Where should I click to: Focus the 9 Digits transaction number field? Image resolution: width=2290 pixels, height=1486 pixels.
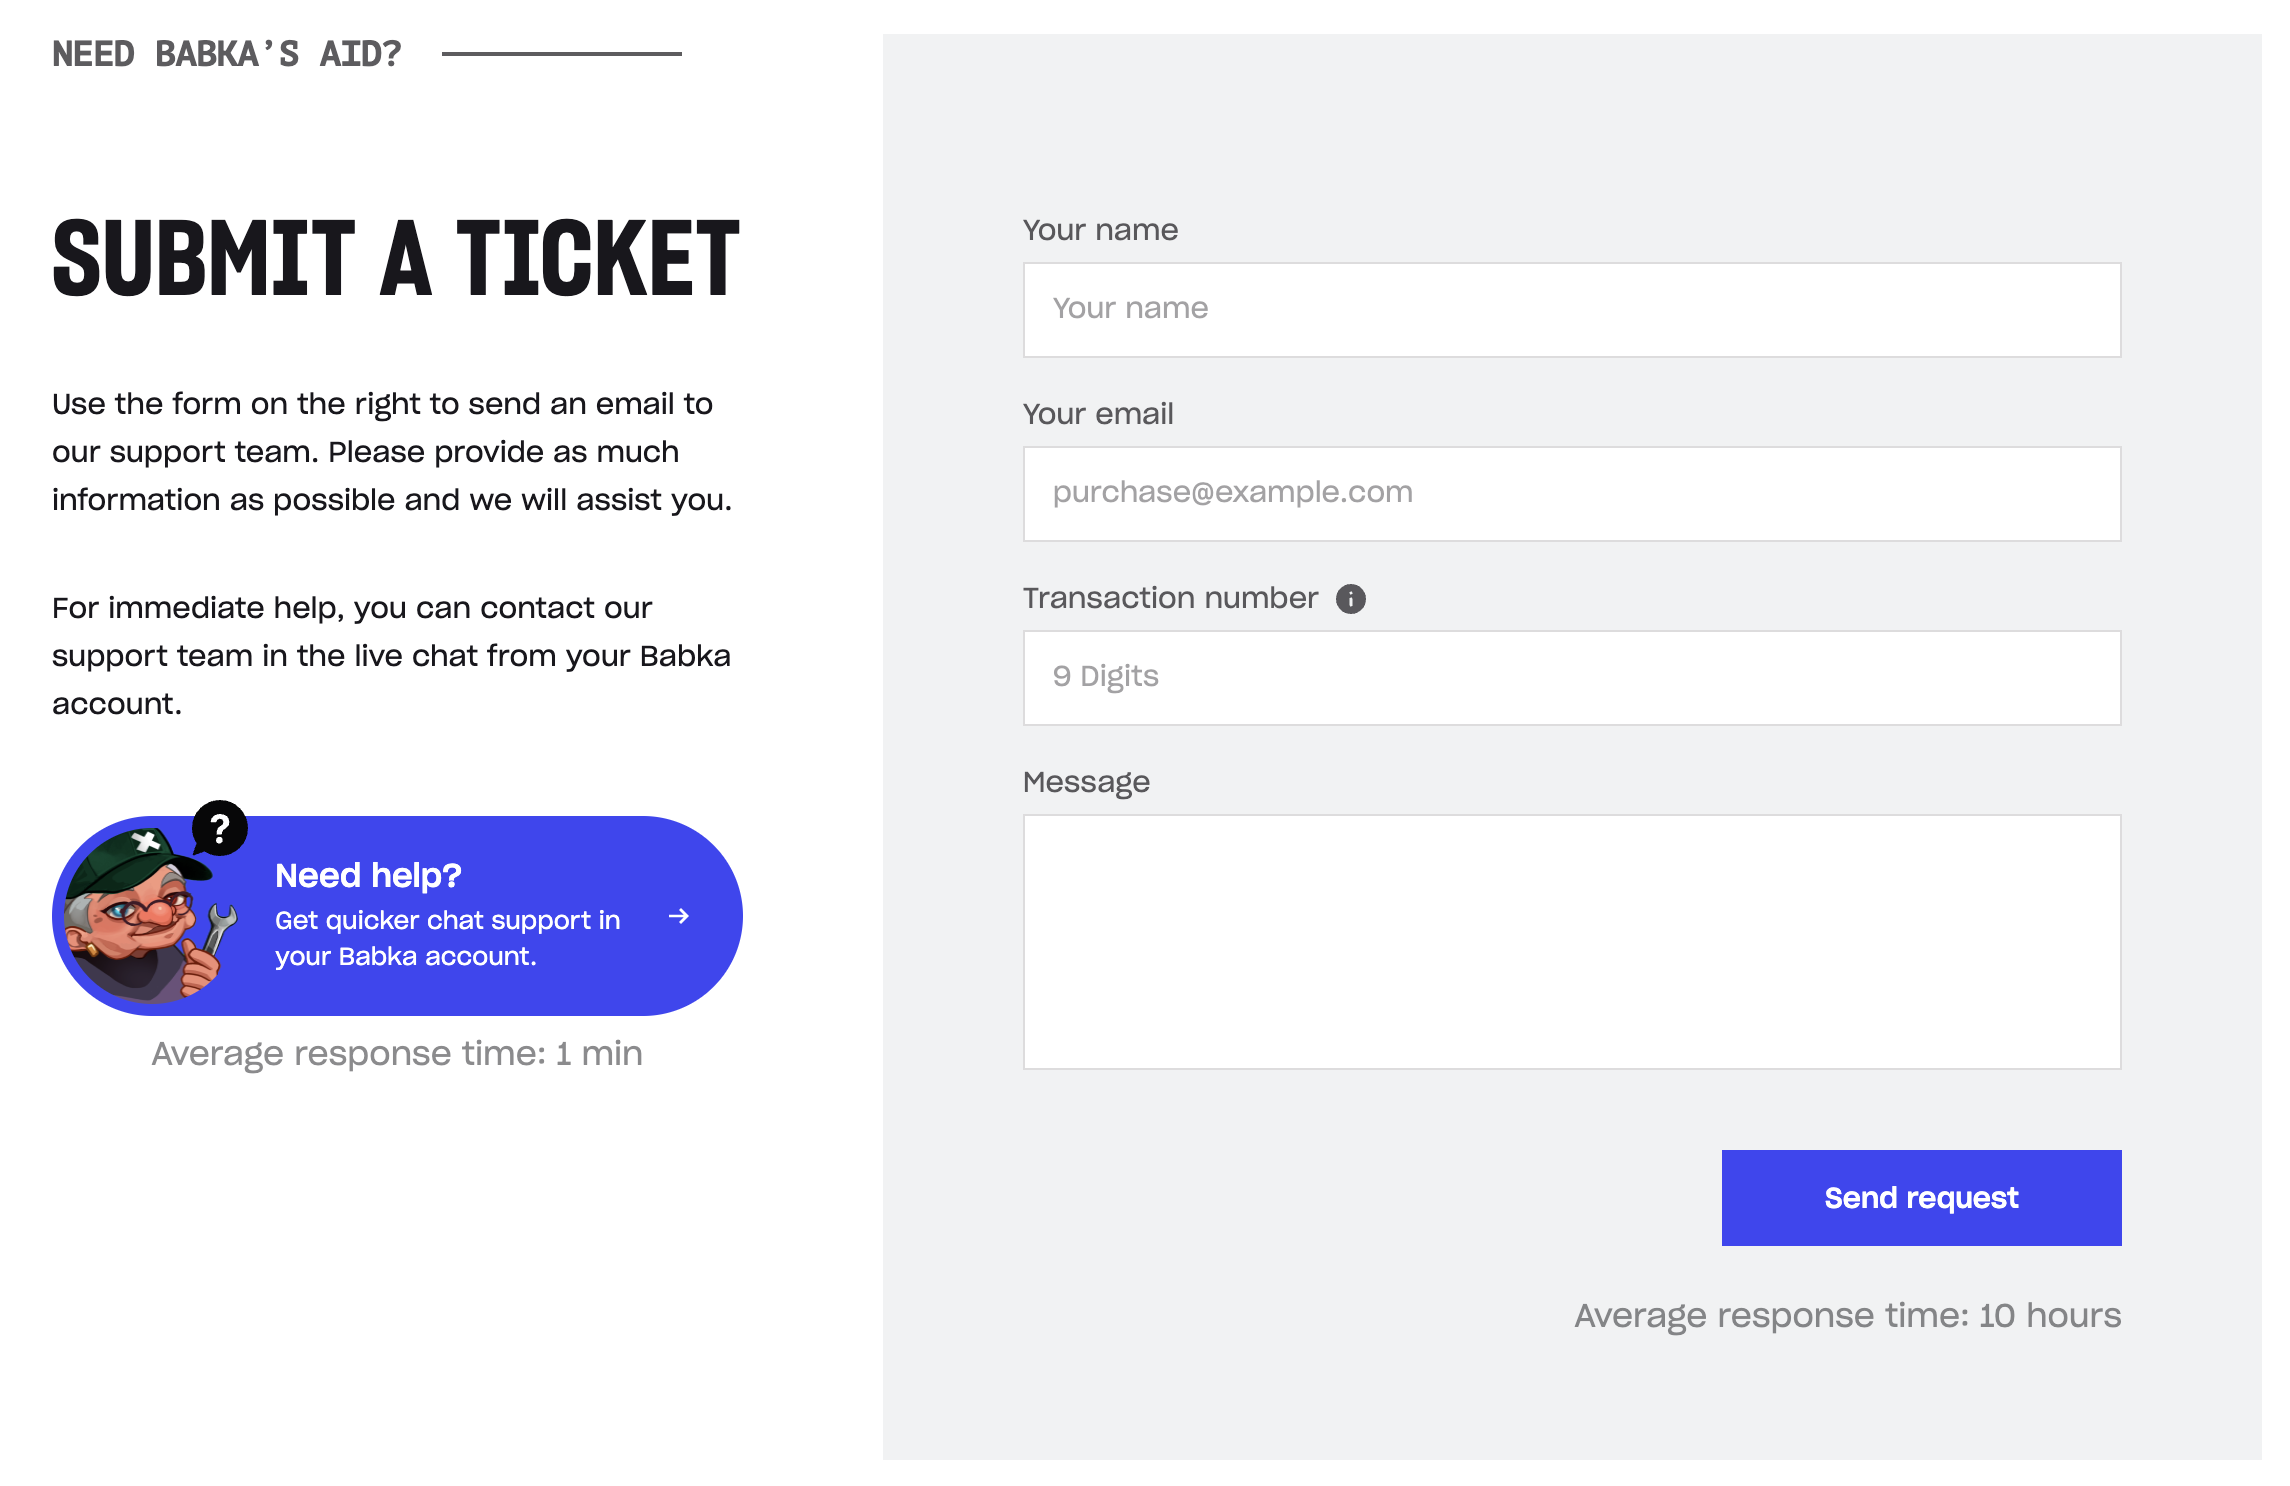pyautogui.click(x=1572, y=677)
